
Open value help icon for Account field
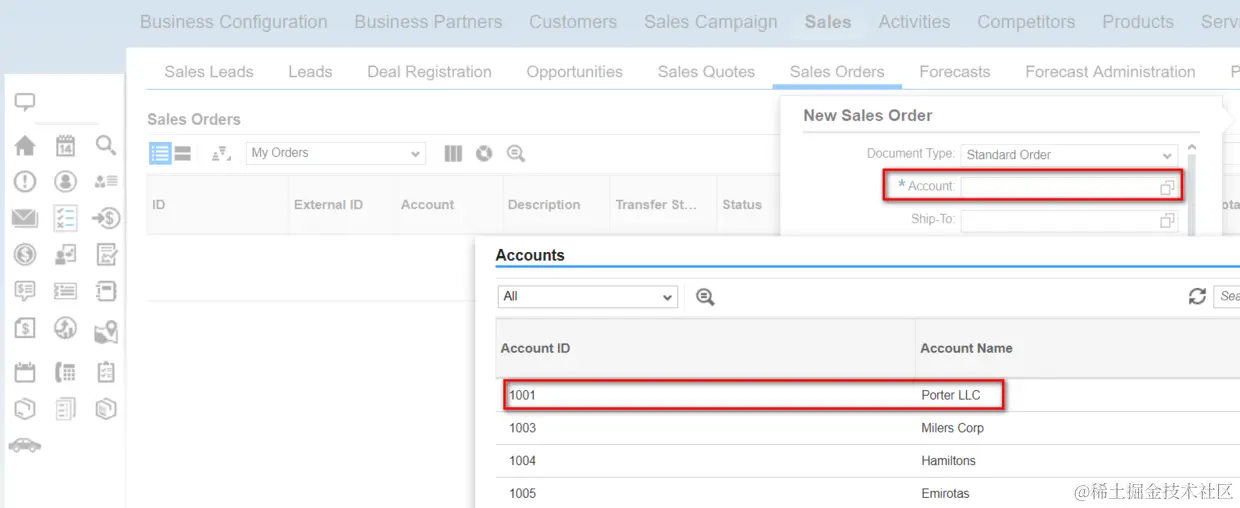click(1167, 187)
